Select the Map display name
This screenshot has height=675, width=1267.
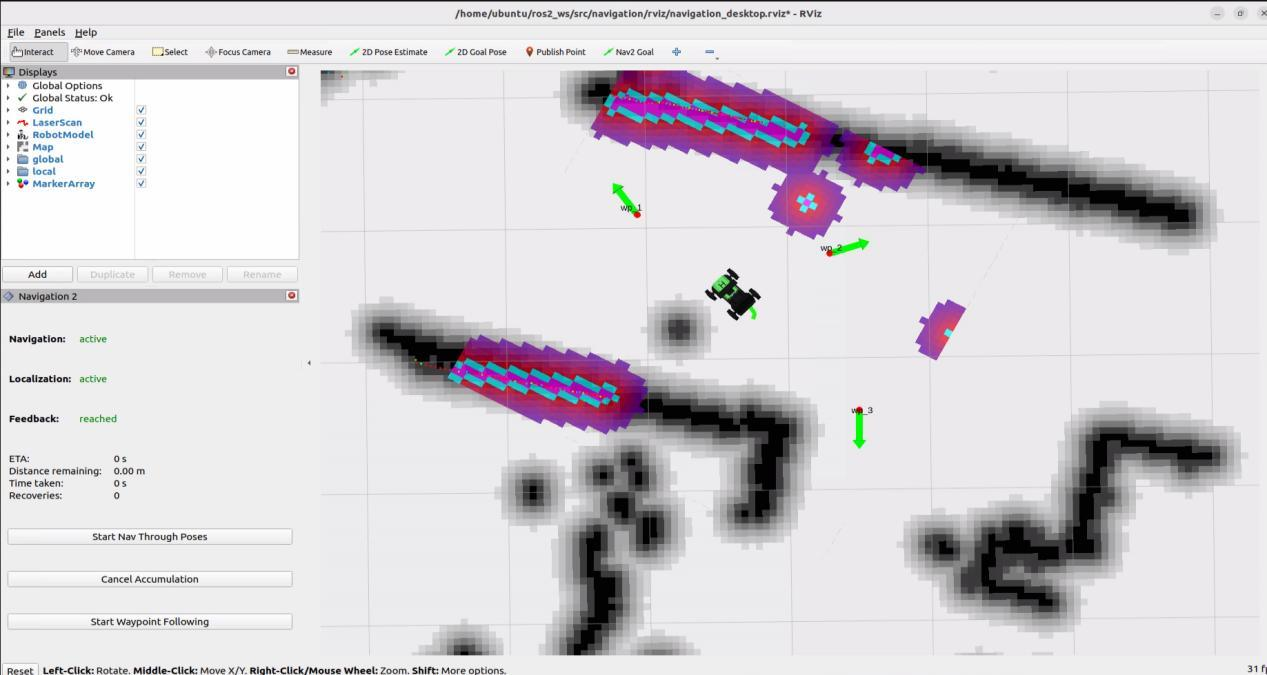[x=43, y=147]
